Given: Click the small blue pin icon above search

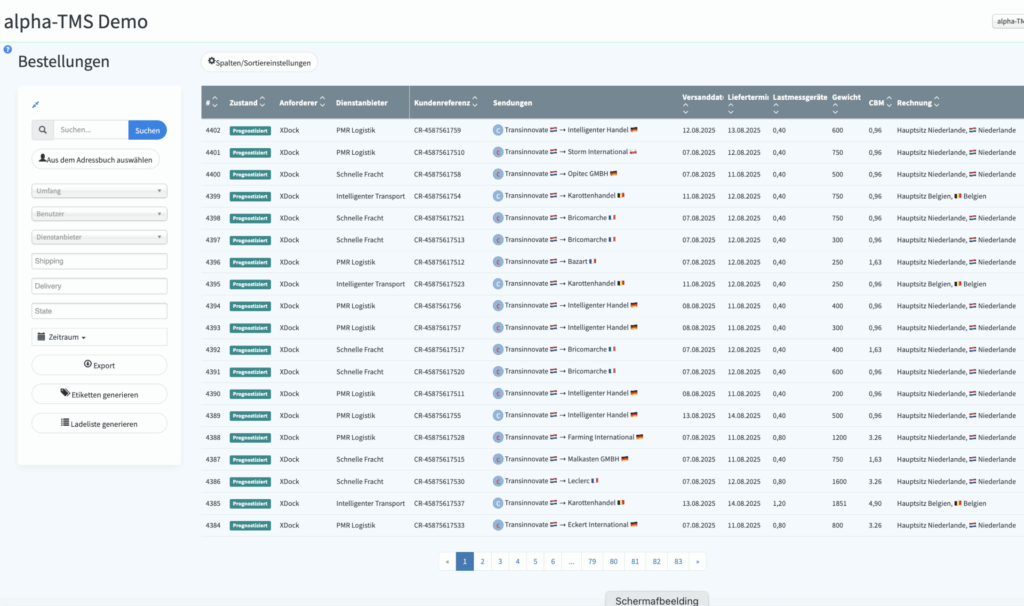Looking at the screenshot, I should coord(36,104).
